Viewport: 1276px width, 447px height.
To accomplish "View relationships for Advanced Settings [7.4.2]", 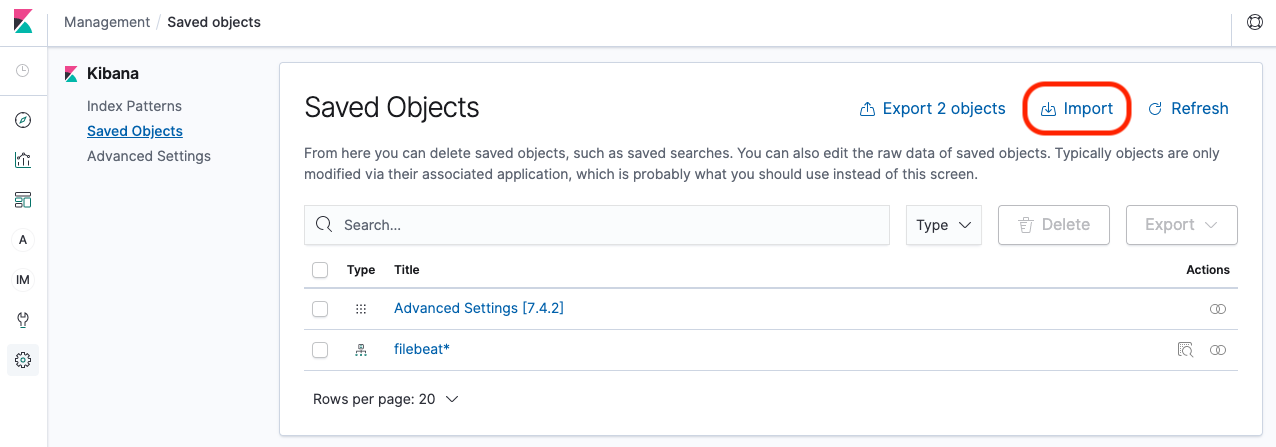I will point(1217,310).
